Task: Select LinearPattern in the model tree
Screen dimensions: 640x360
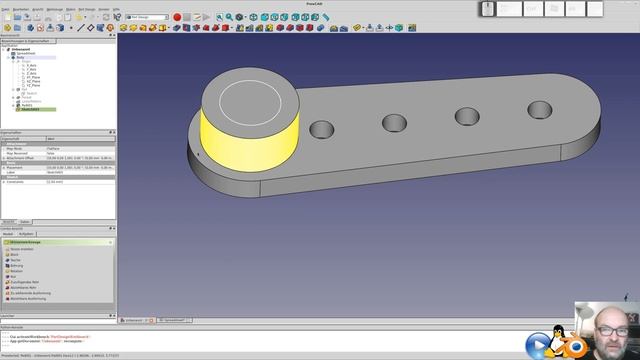Action: [31, 101]
